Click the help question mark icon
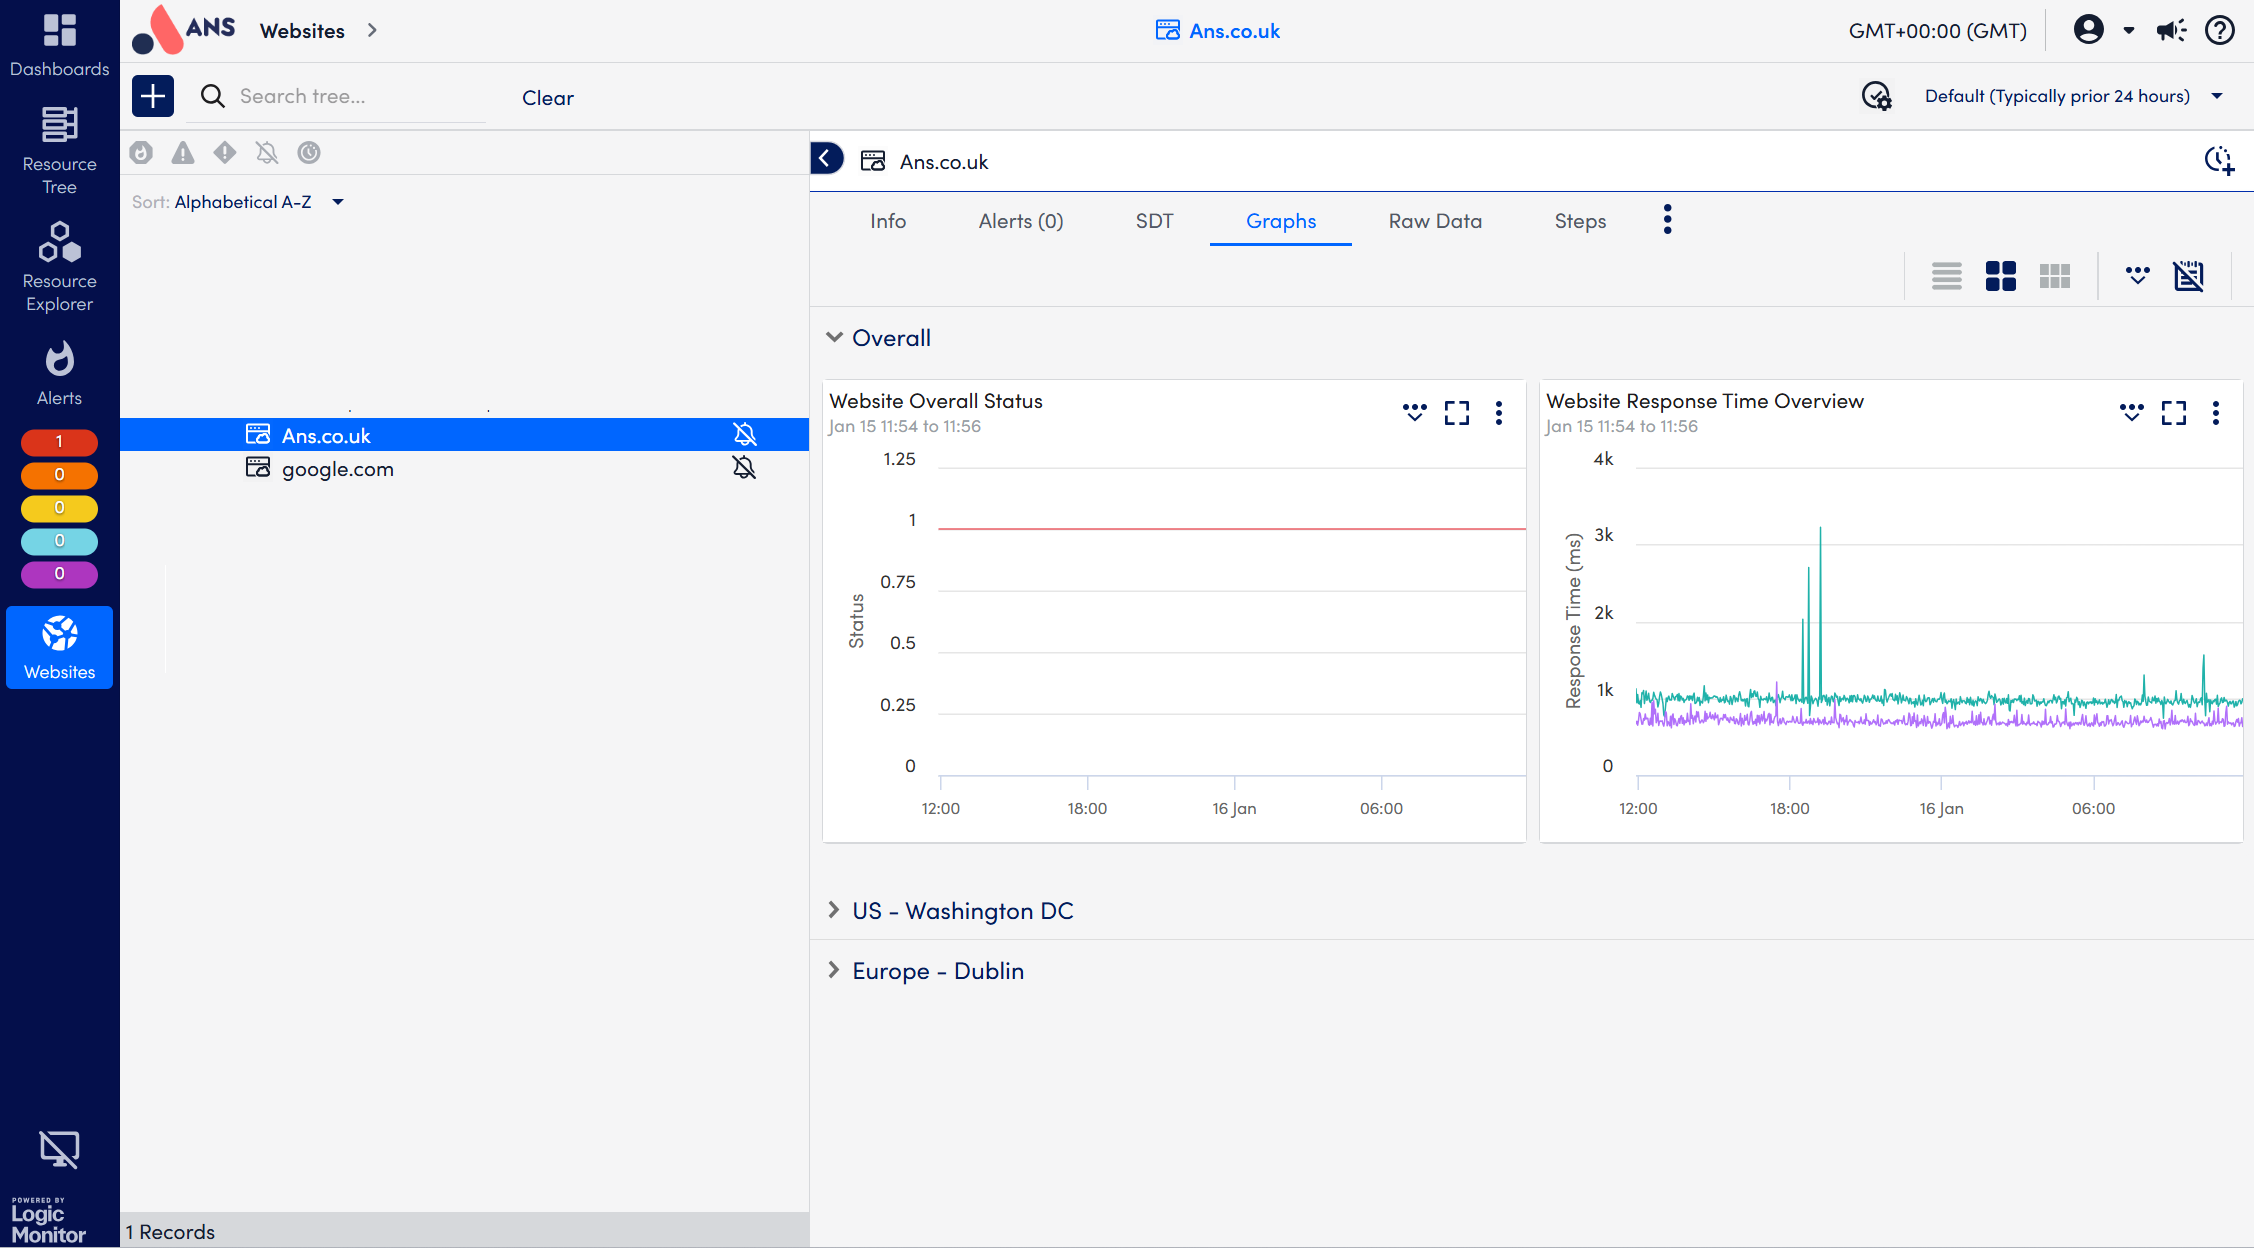Screen dimensions: 2254x1248 click(2219, 30)
